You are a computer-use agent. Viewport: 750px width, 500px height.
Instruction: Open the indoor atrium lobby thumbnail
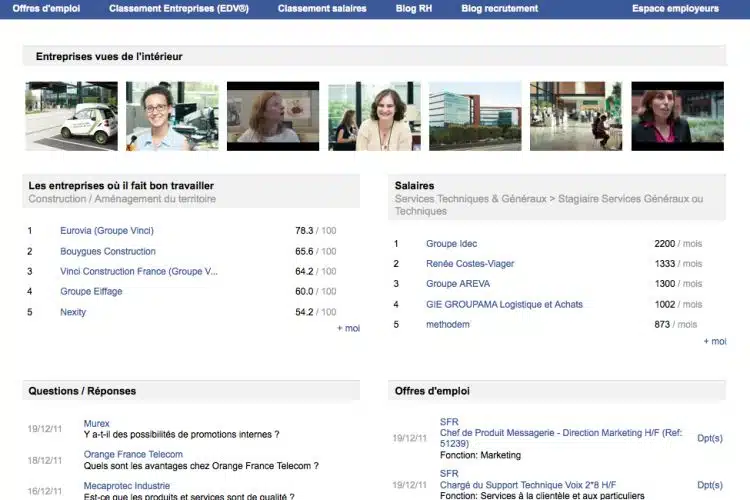576,116
